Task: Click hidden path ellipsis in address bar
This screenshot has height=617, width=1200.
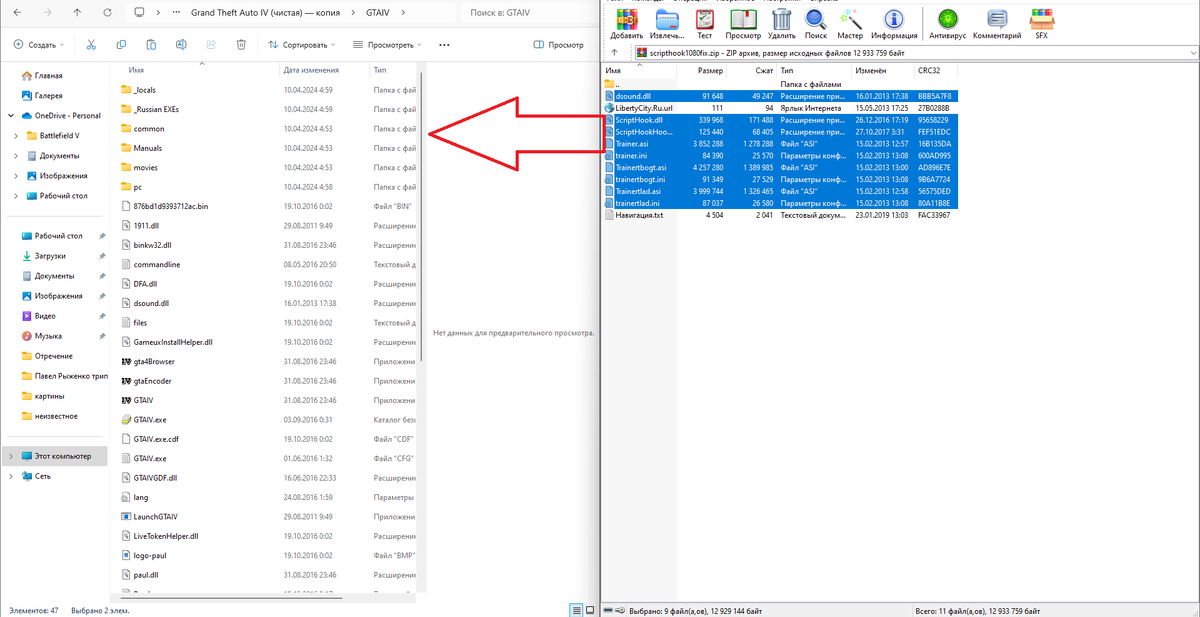Action: tap(177, 13)
